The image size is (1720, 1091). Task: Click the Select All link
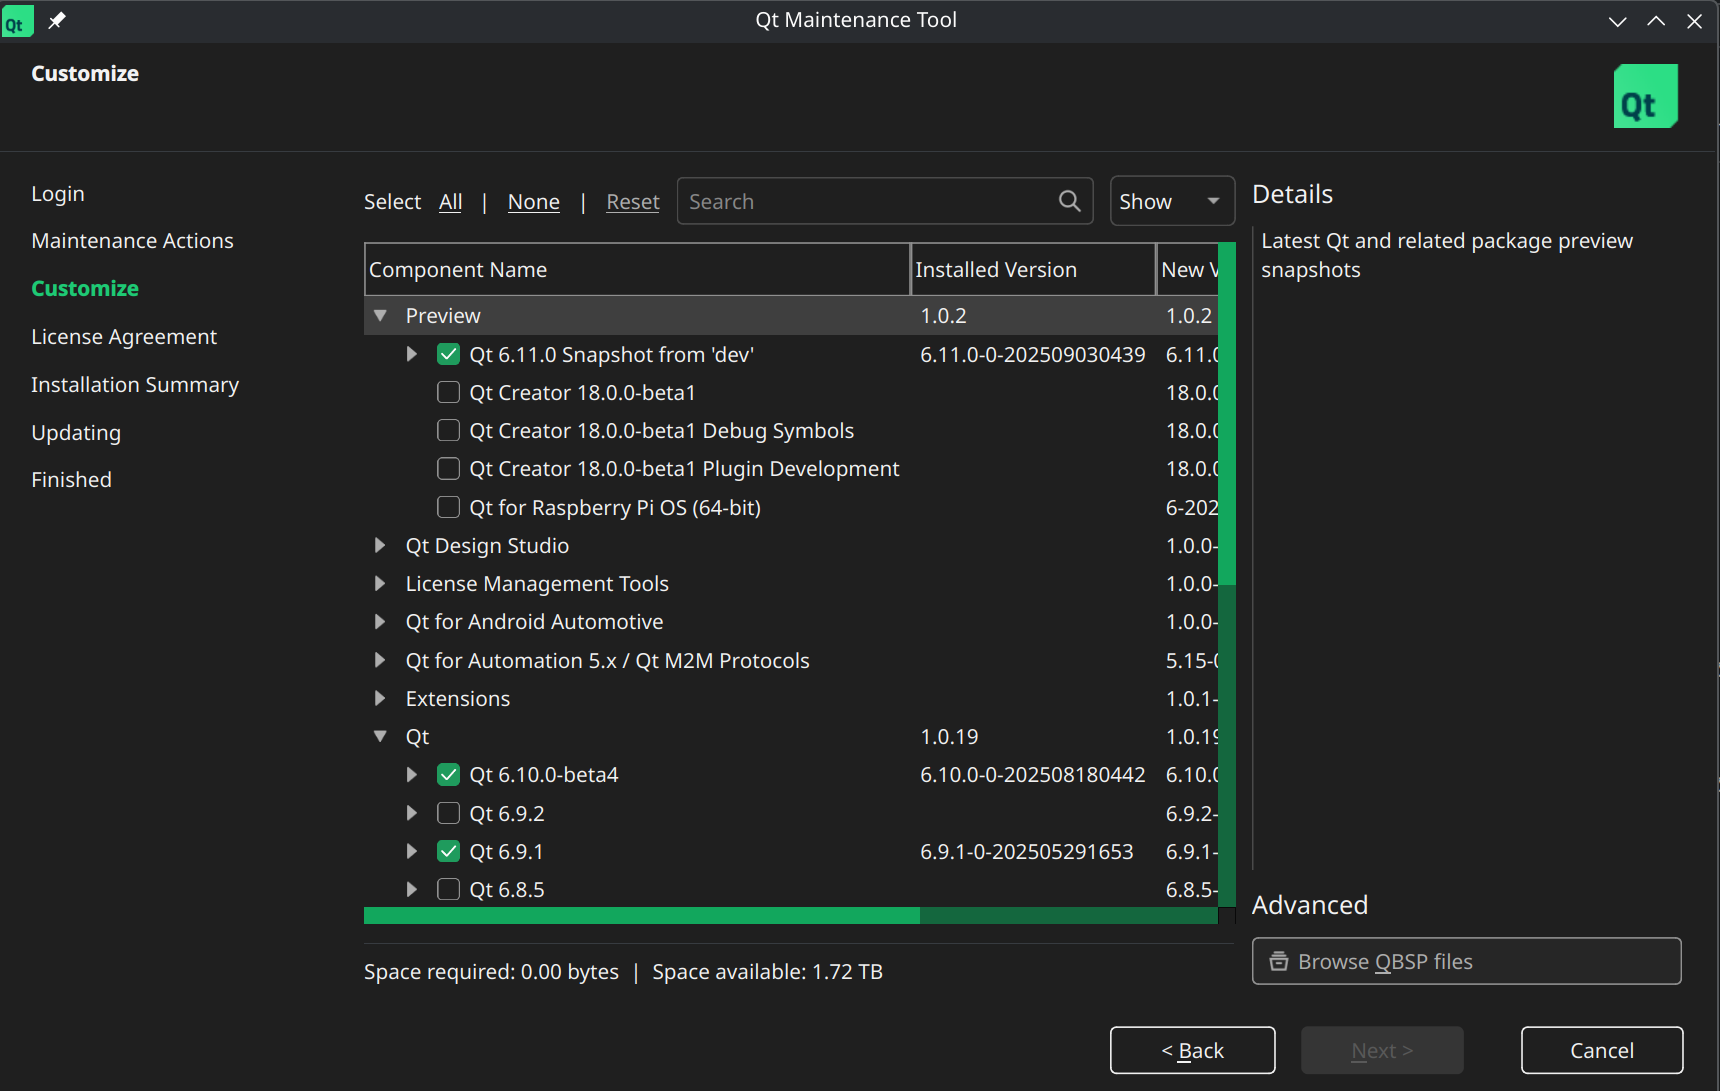coord(450,202)
